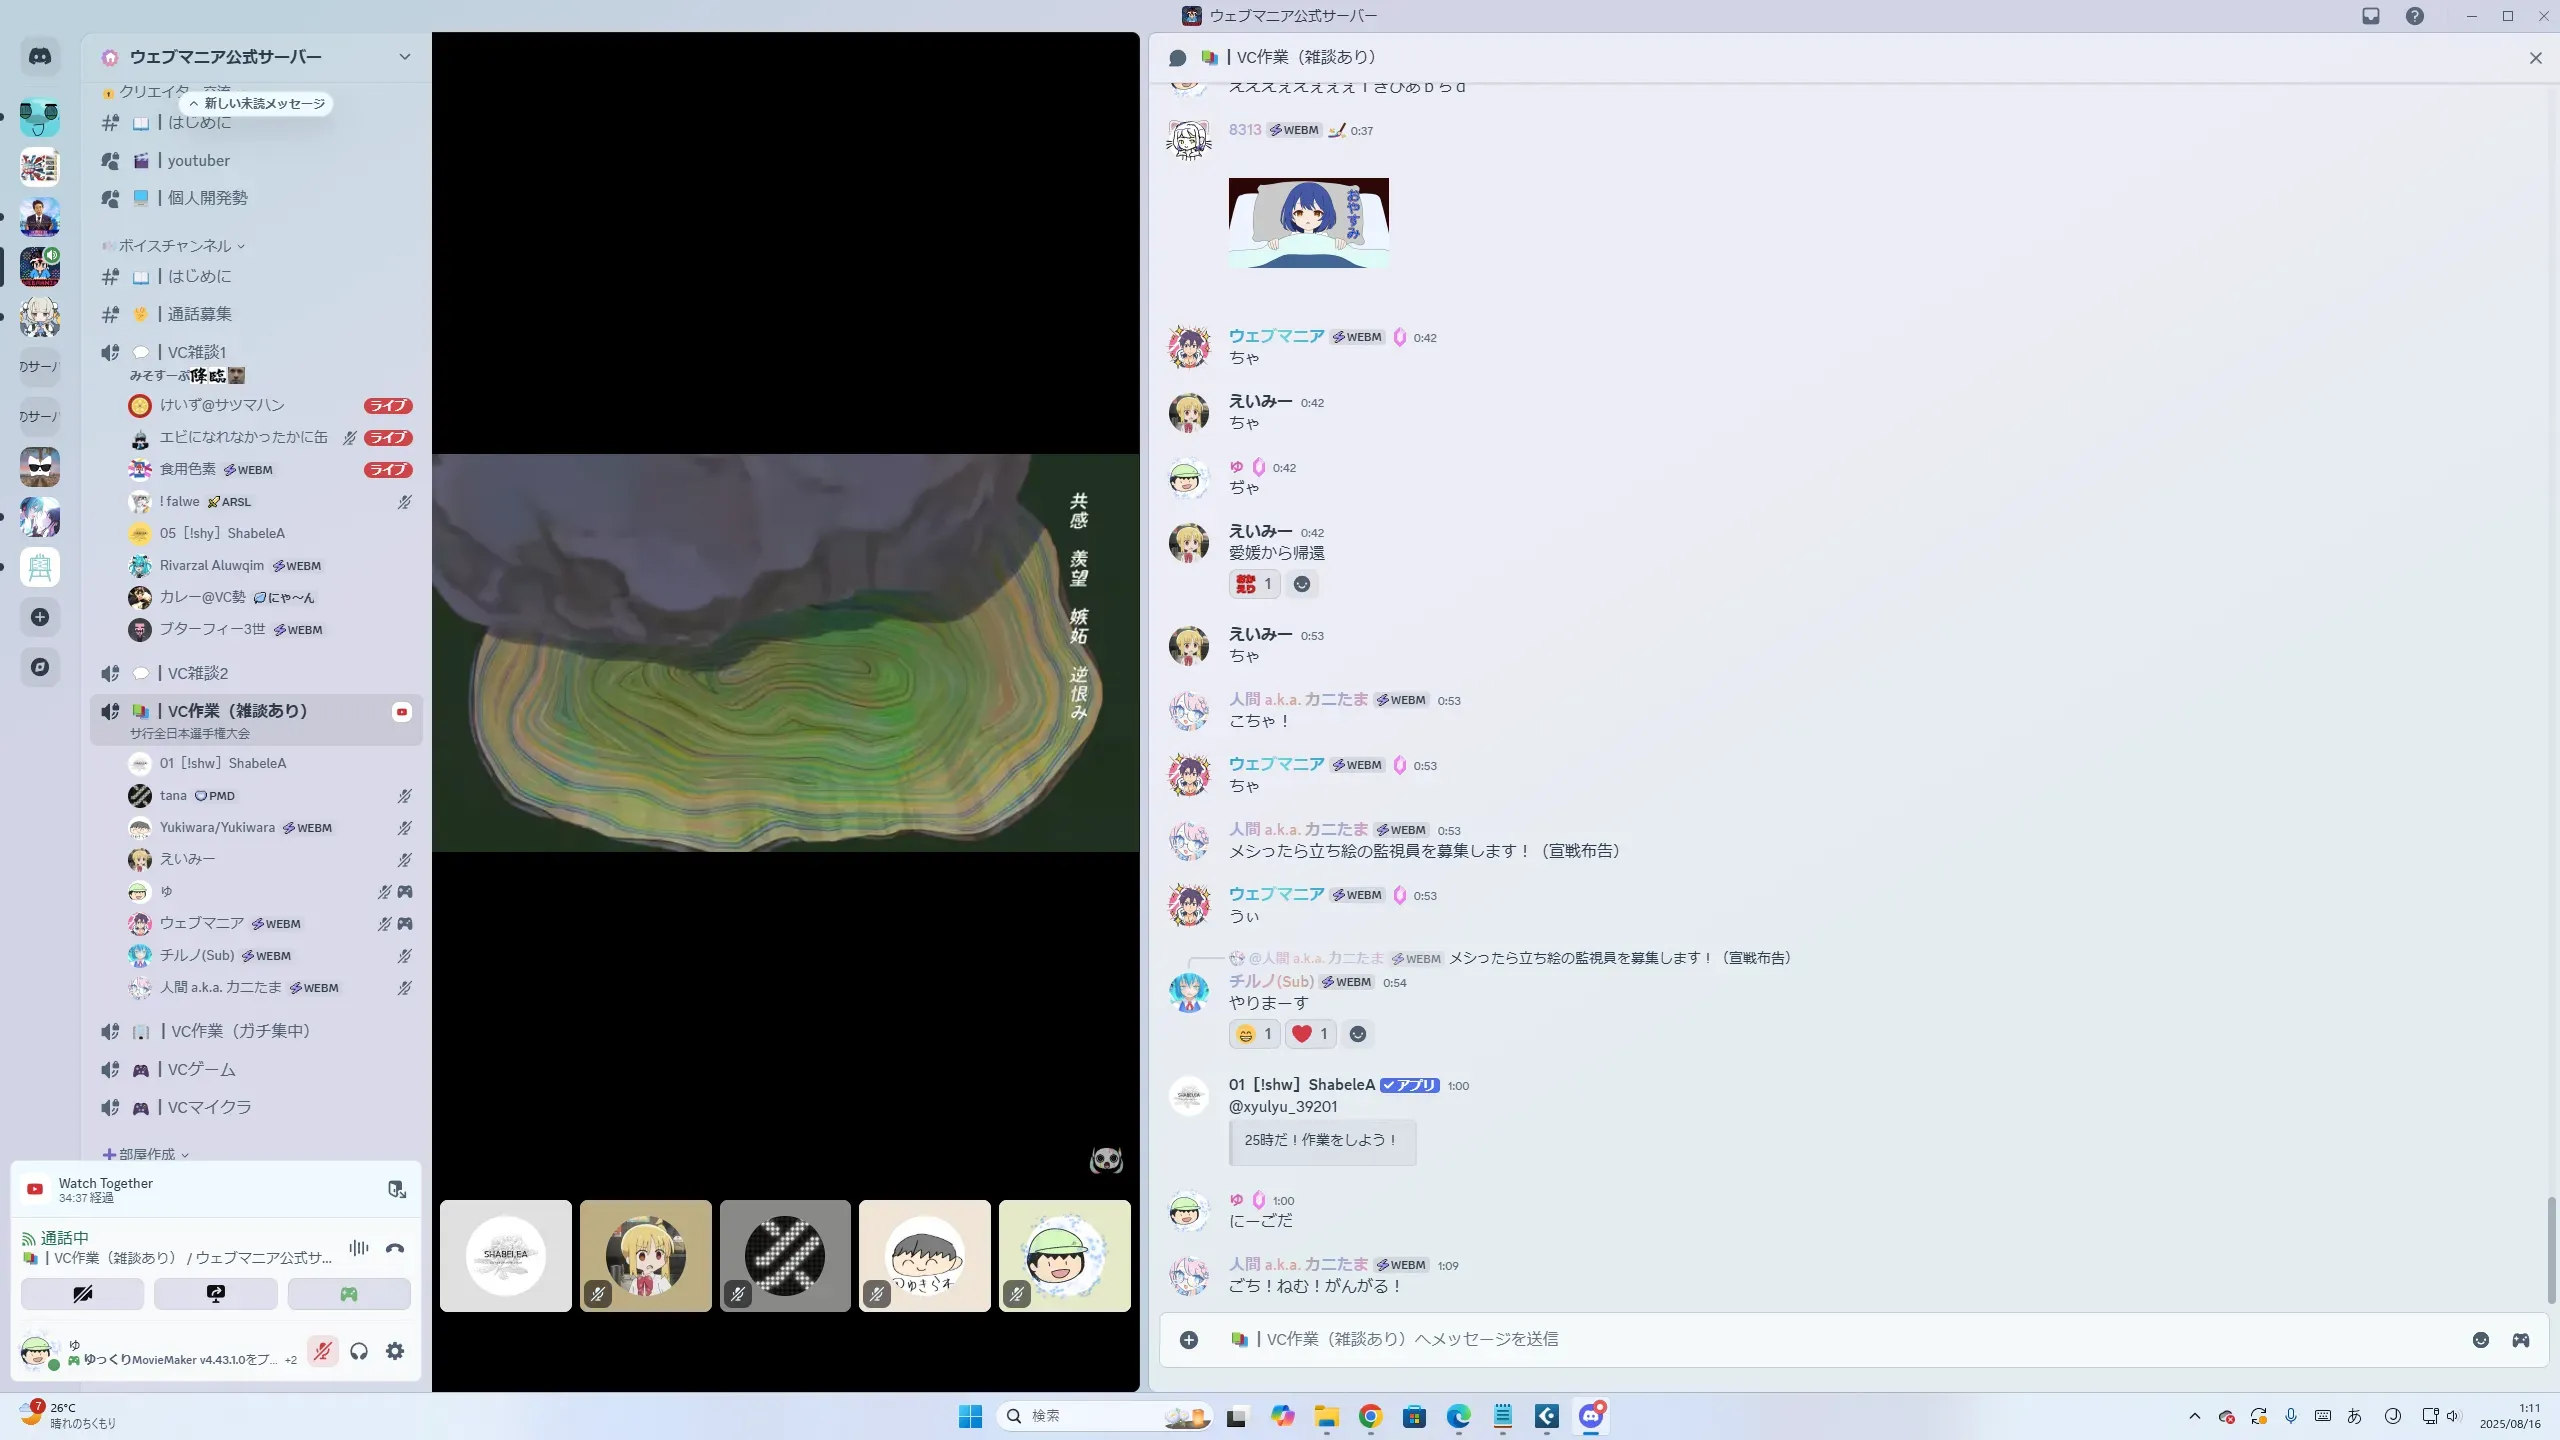
Task: Jump to 新しい未読メッセージ banner
Action: [x=257, y=104]
